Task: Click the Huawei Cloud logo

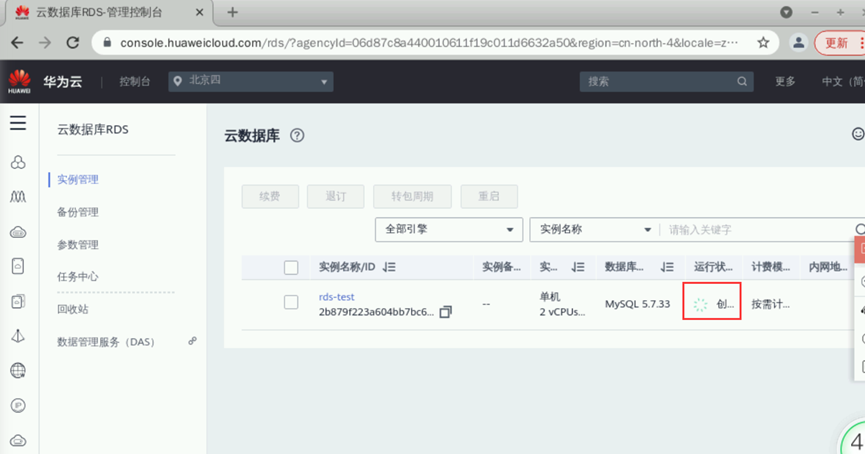Action: pos(19,81)
